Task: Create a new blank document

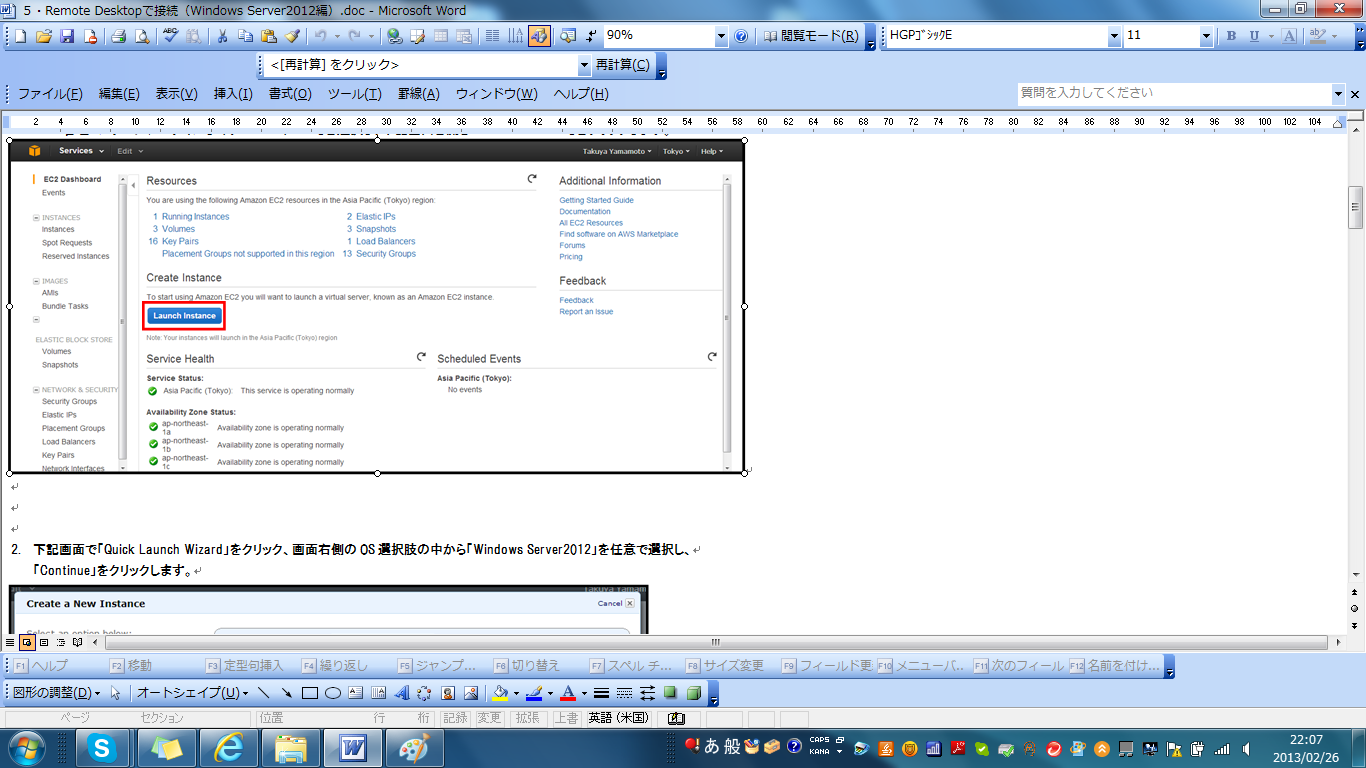Action: pos(22,36)
